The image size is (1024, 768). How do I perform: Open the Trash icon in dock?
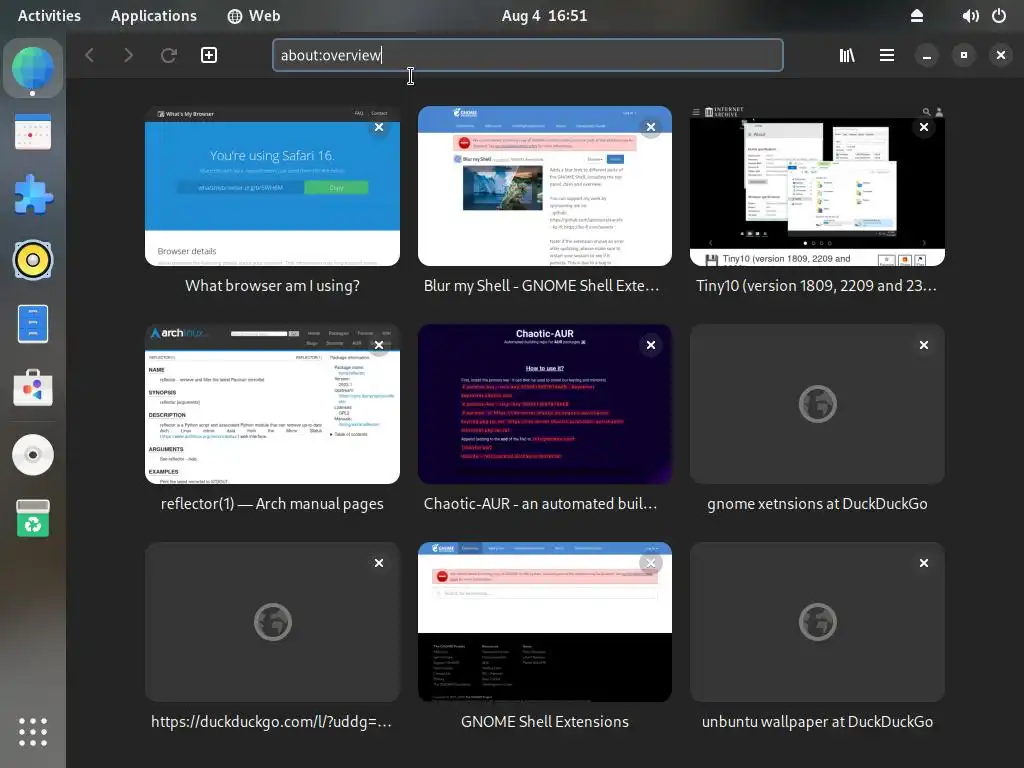click(x=33, y=519)
